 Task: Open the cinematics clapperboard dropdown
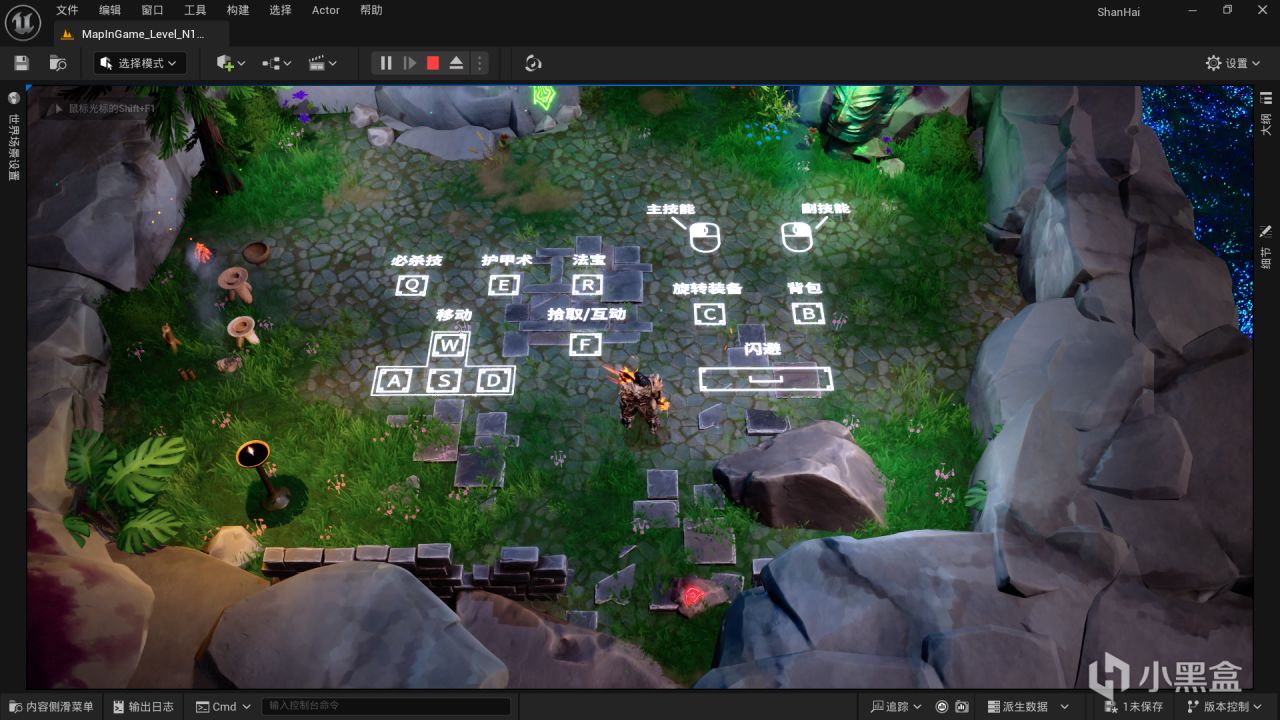(x=323, y=63)
